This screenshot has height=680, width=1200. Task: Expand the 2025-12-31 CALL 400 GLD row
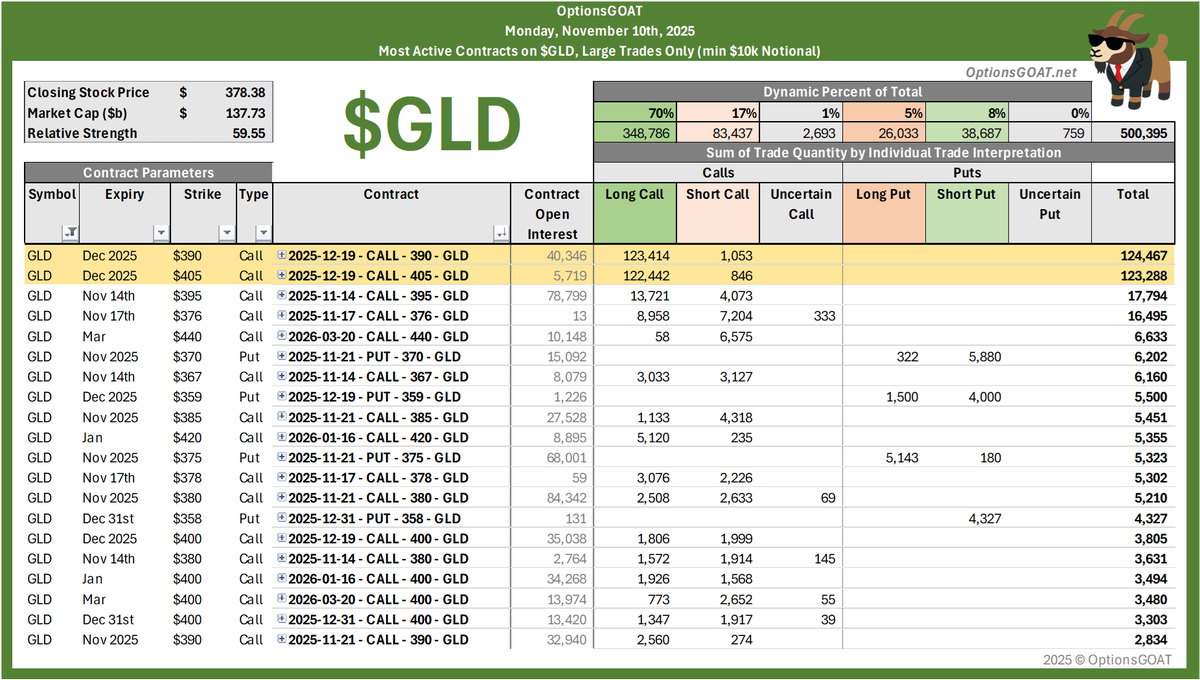(x=282, y=620)
